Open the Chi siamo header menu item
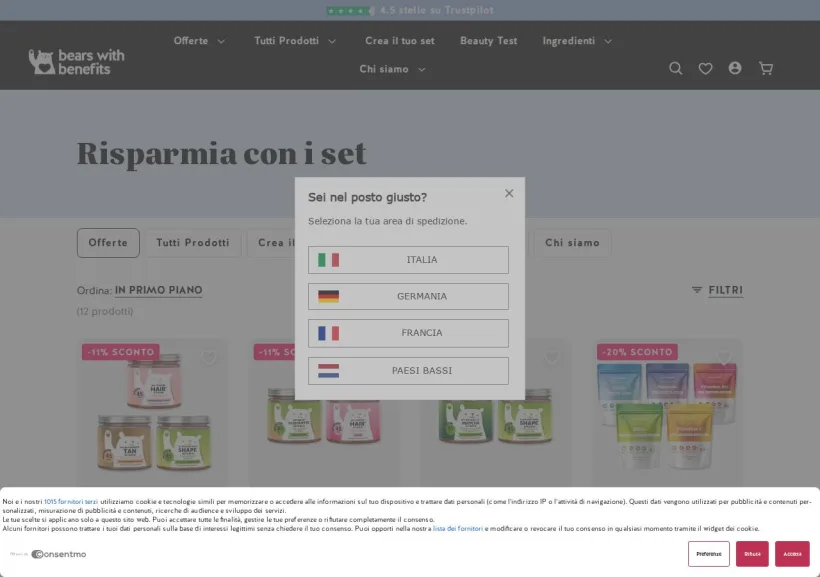This screenshot has width=820, height=577. pyautogui.click(x=384, y=69)
